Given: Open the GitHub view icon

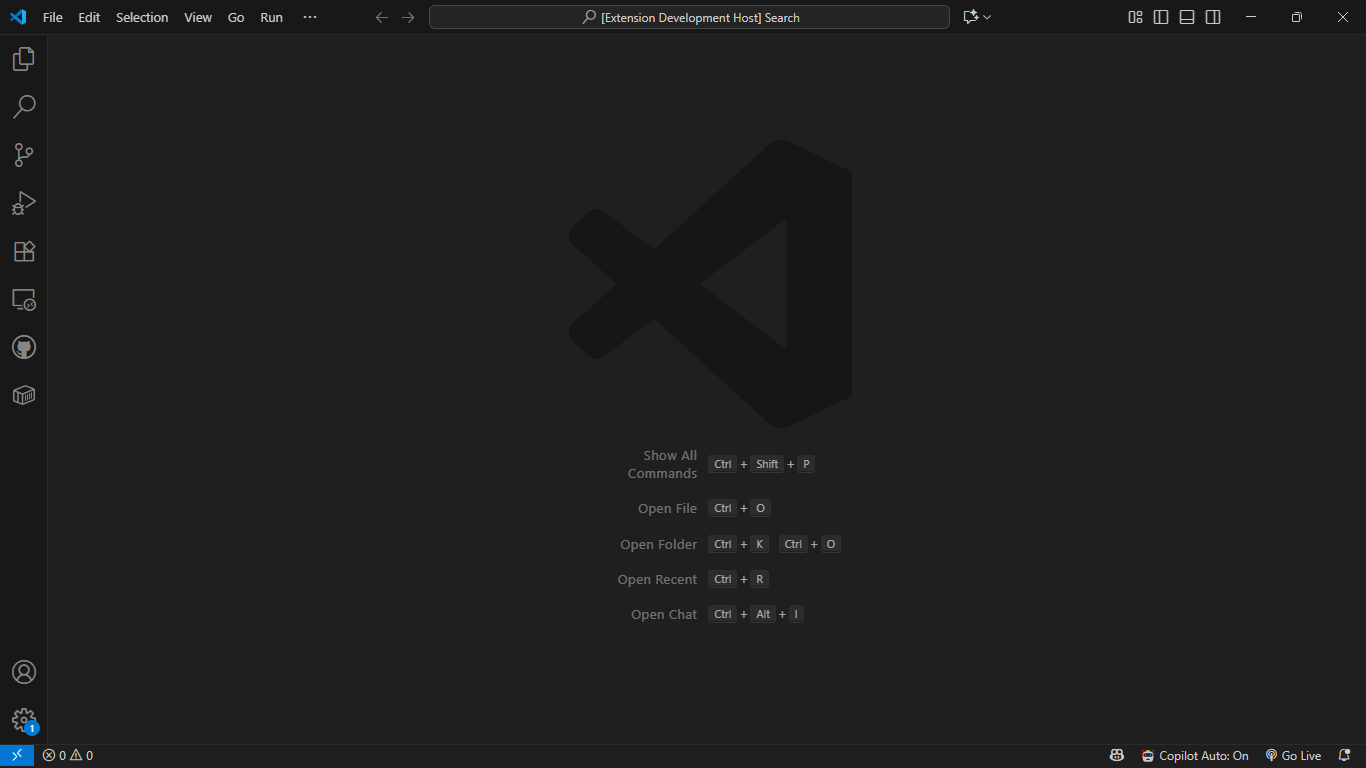Looking at the screenshot, I should [24, 347].
